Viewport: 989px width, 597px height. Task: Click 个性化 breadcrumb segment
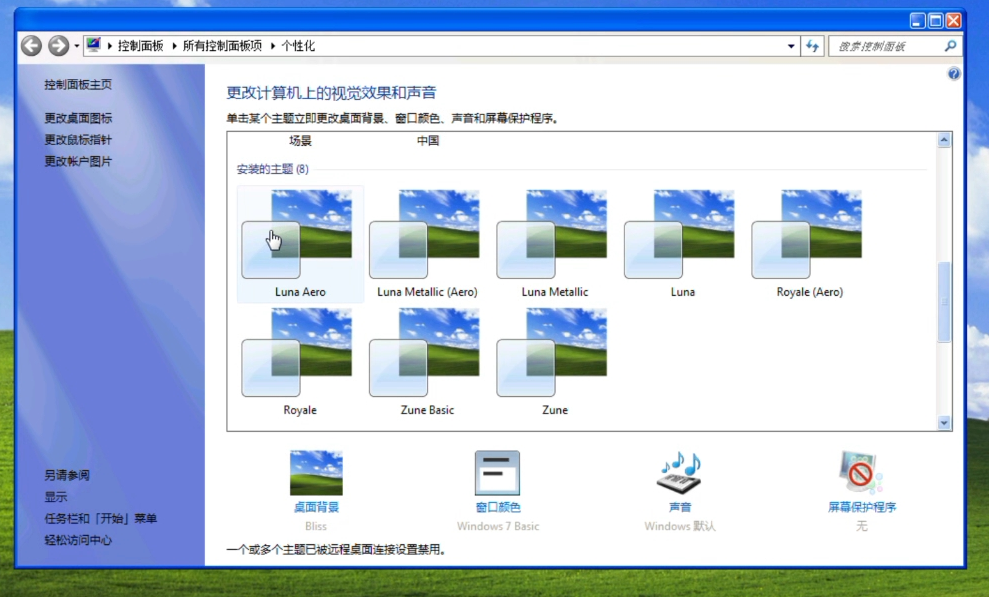point(298,45)
